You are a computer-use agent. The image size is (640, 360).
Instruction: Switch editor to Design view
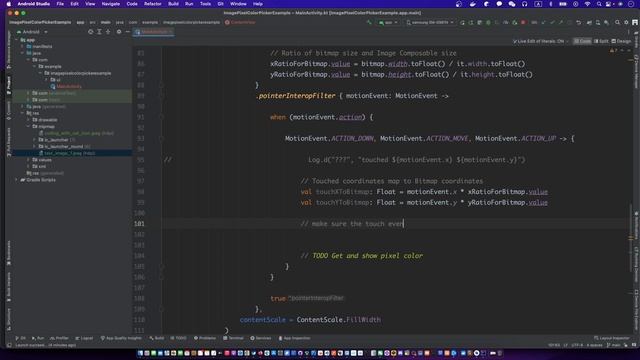point(621,41)
